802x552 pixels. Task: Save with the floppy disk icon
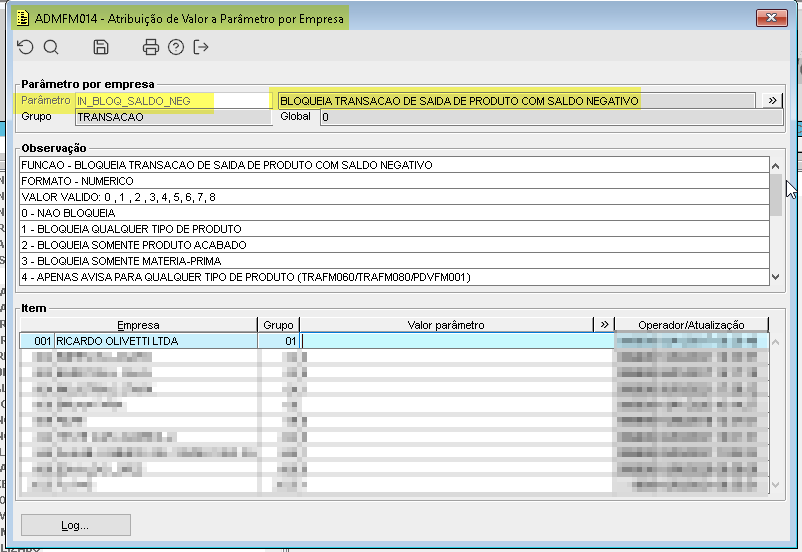101,48
